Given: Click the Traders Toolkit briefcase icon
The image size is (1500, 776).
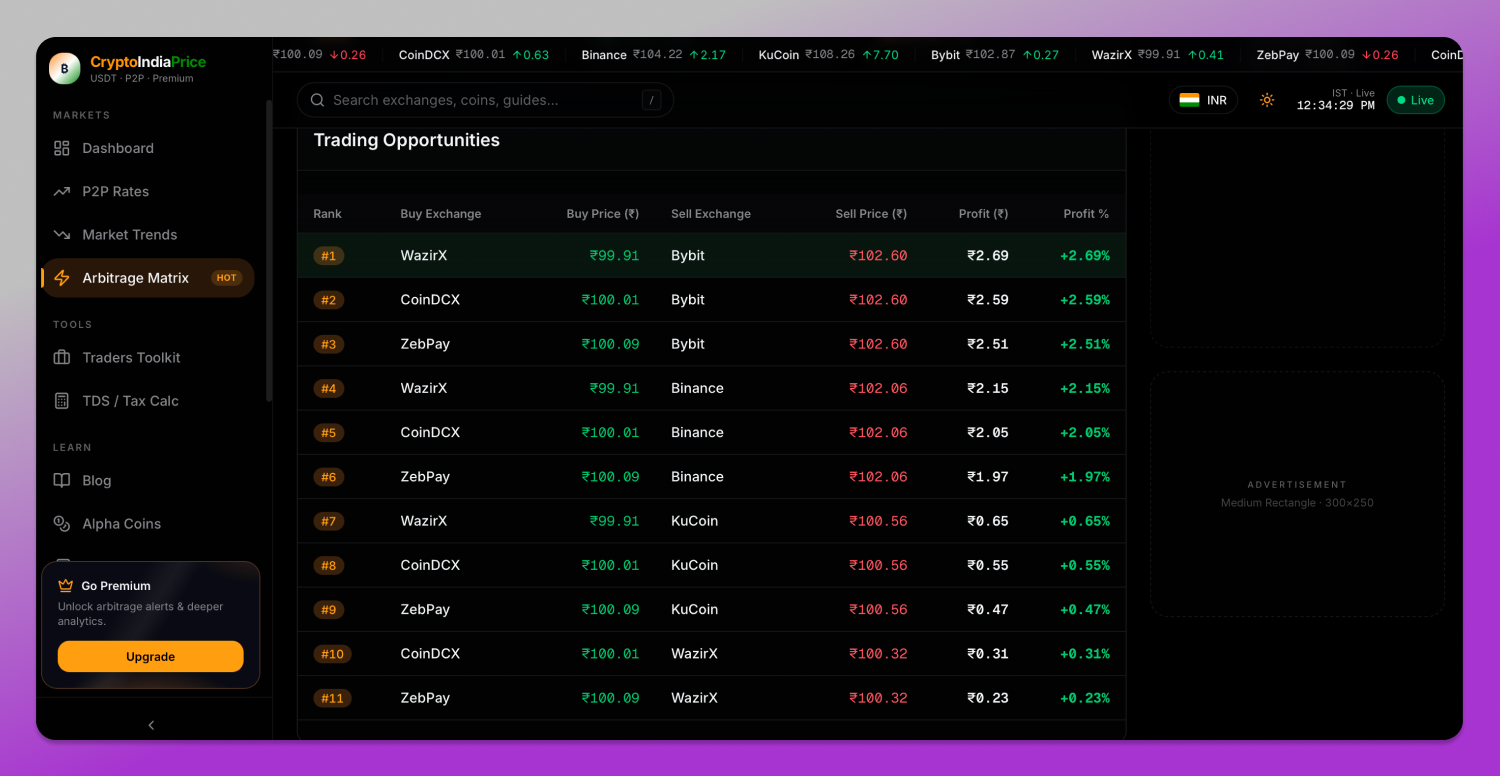Looking at the screenshot, I should pyautogui.click(x=62, y=357).
